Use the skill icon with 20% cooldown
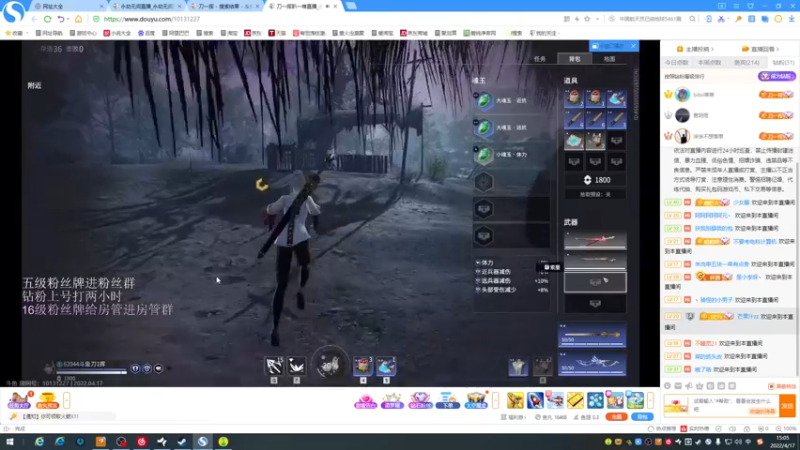The image size is (800, 450). (330, 365)
